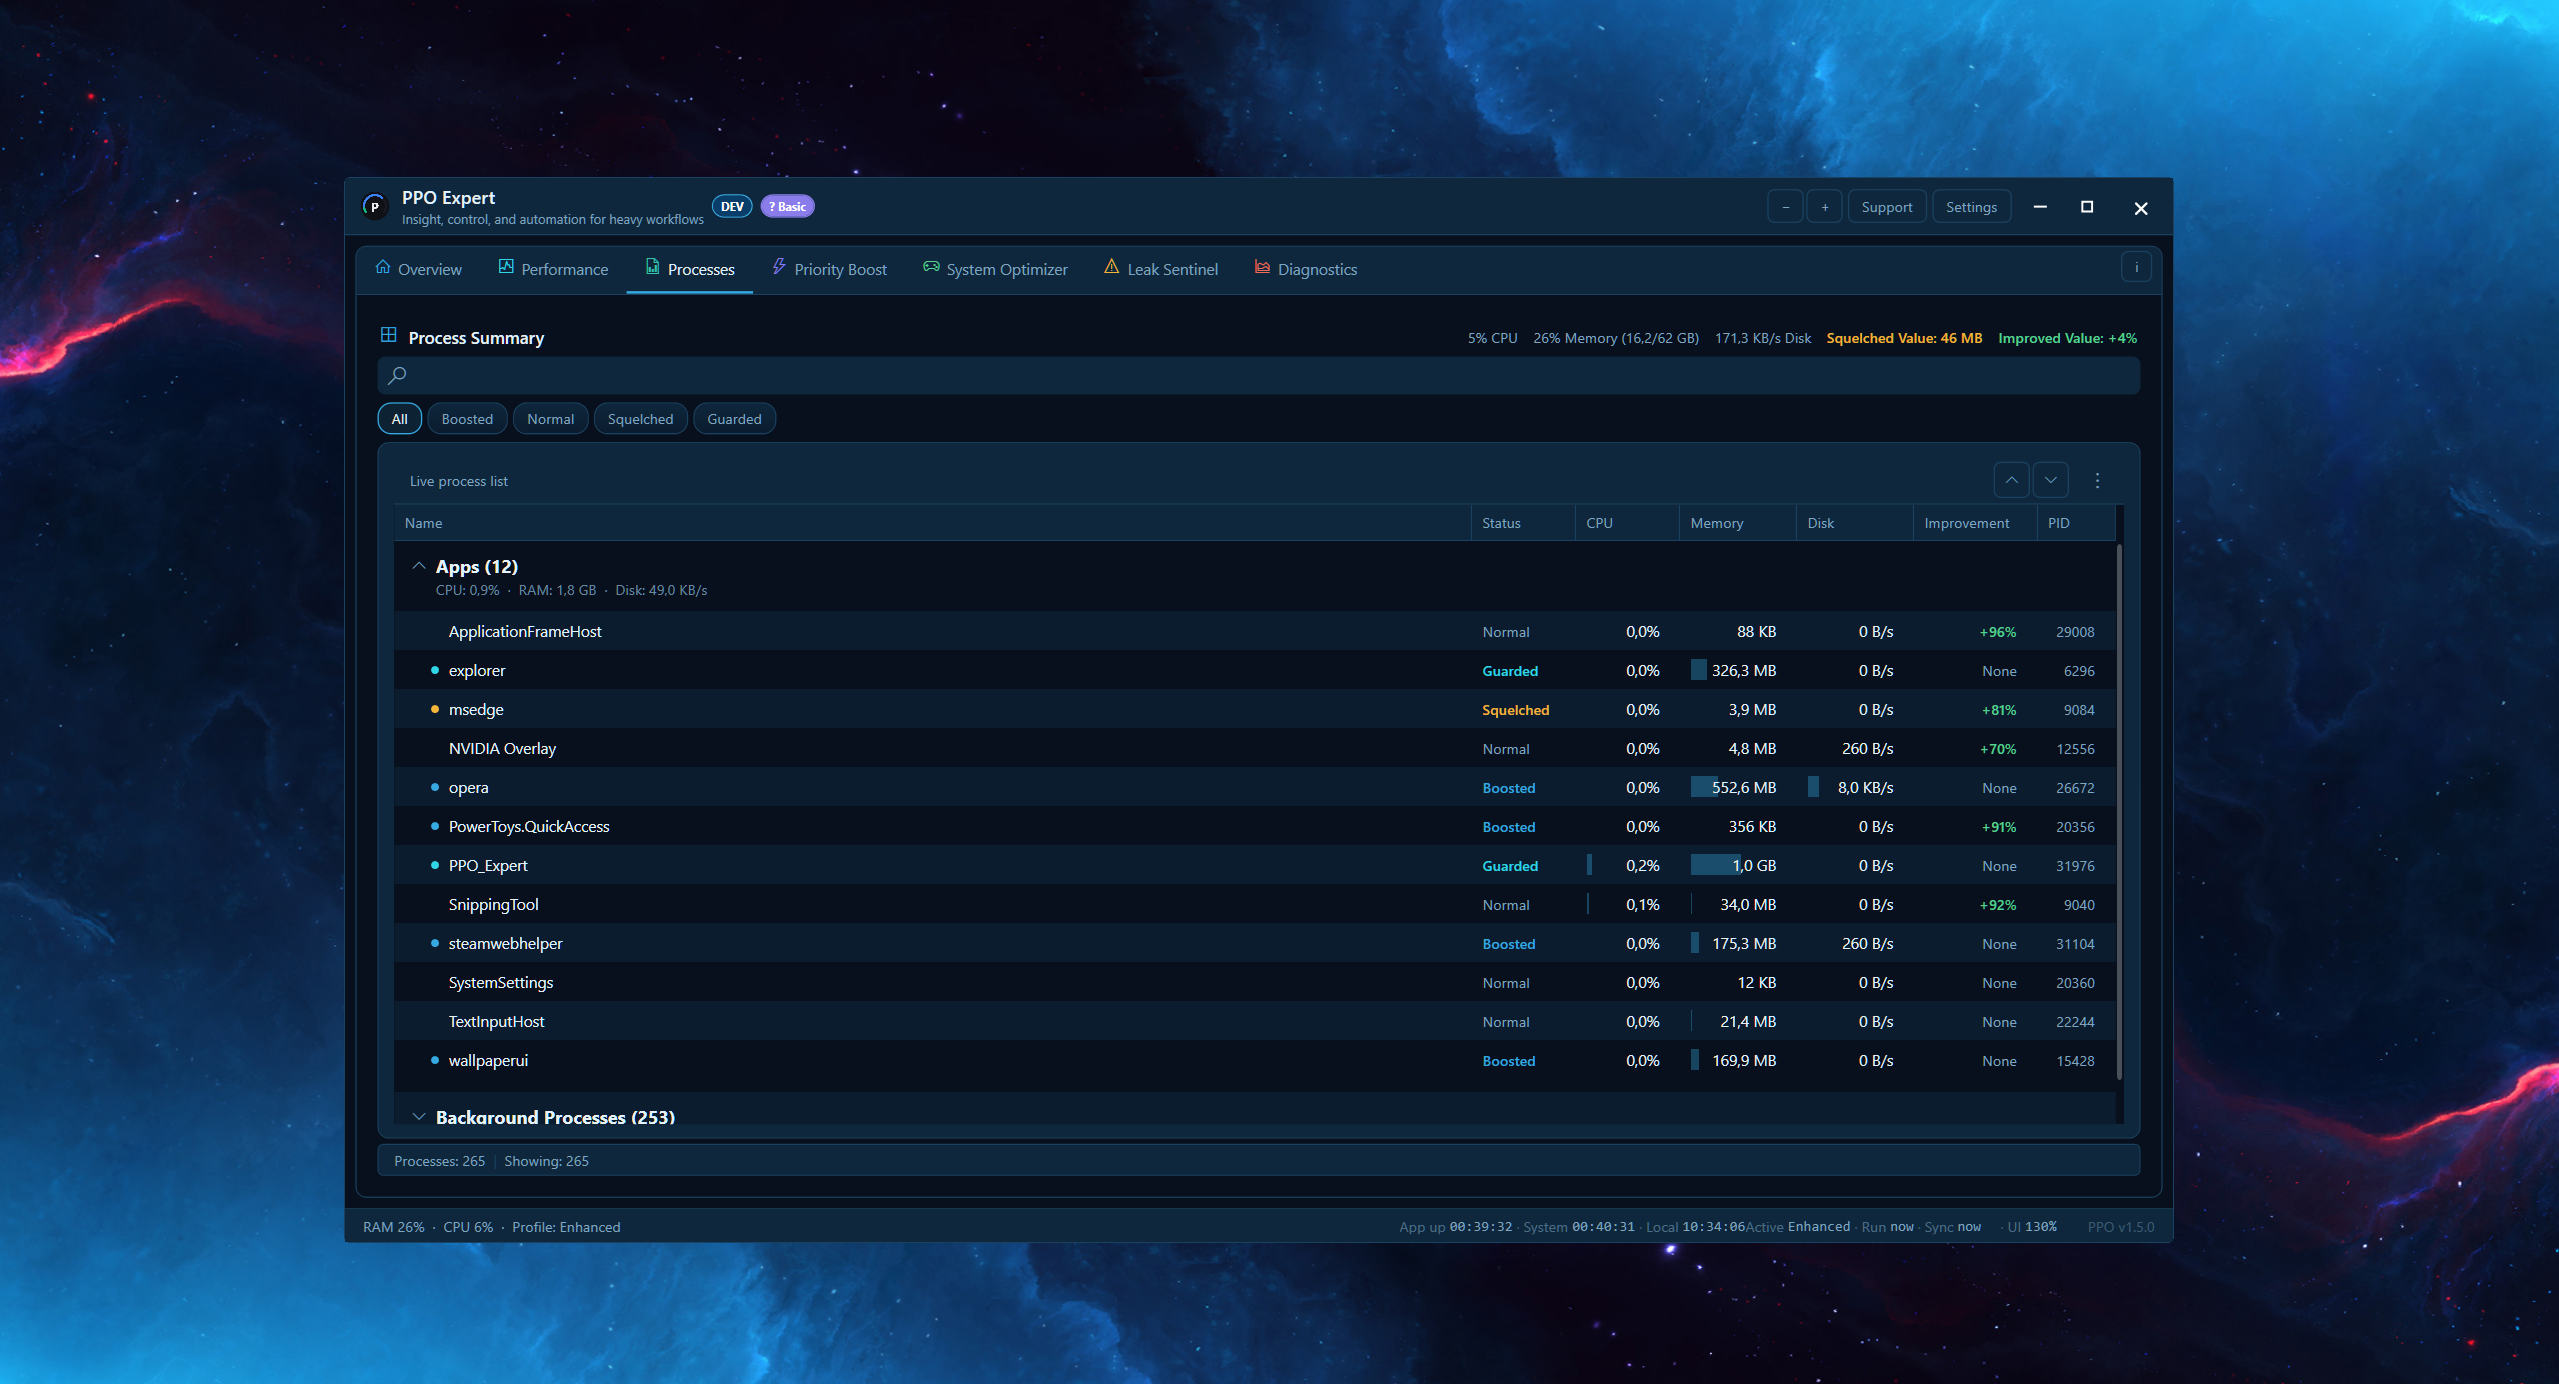This screenshot has height=1384, width=2559.
Task: Click the Leak Sentinel warning icon
Action: coord(1111,267)
